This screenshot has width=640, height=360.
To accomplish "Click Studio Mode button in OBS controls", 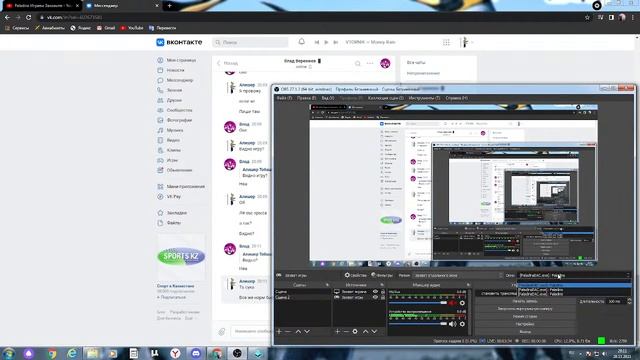I will pos(525,317).
